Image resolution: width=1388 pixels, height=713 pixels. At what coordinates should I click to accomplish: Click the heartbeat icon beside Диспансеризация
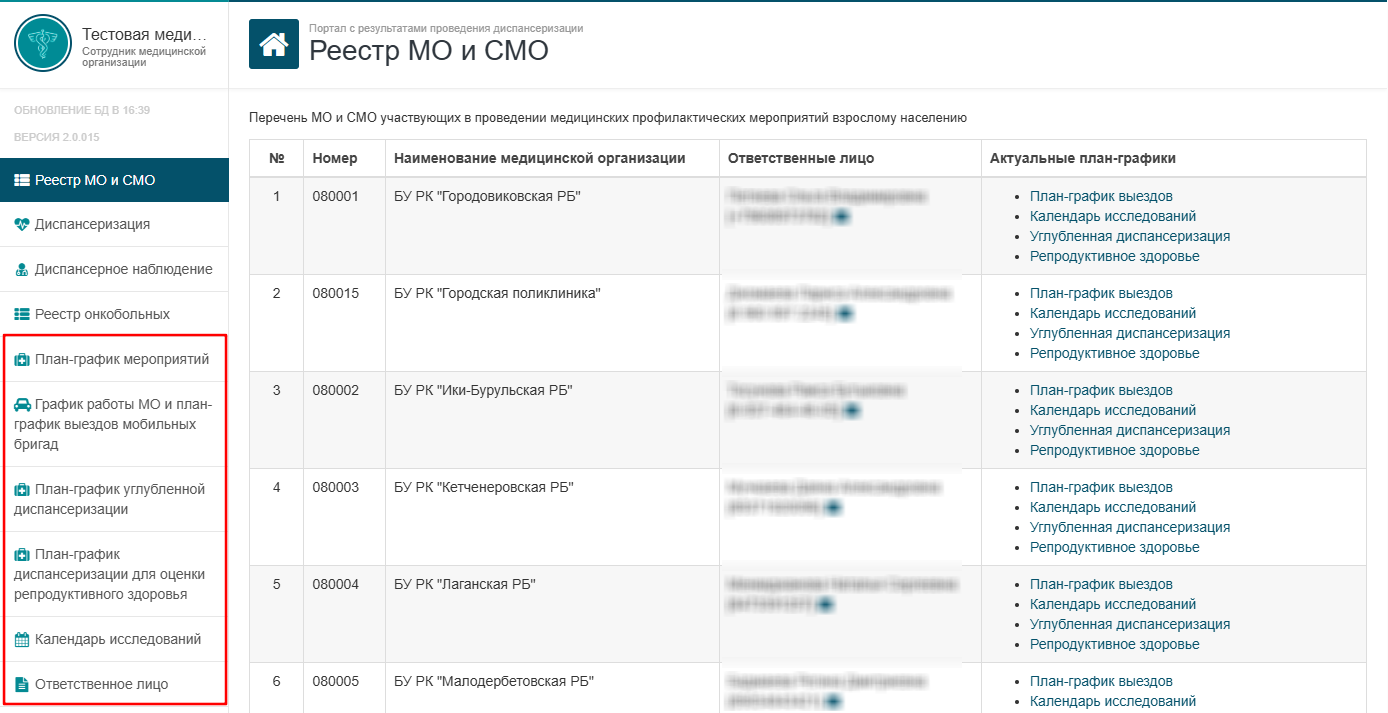[22, 225]
